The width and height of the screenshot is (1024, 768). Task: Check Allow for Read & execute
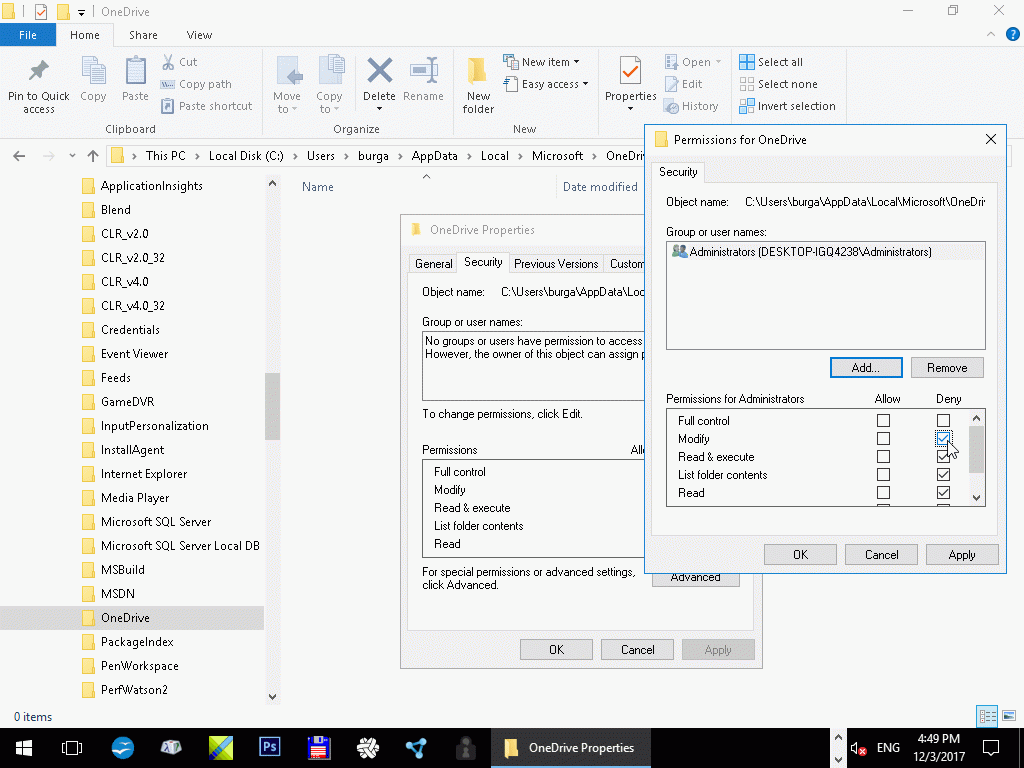tap(883, 456)
